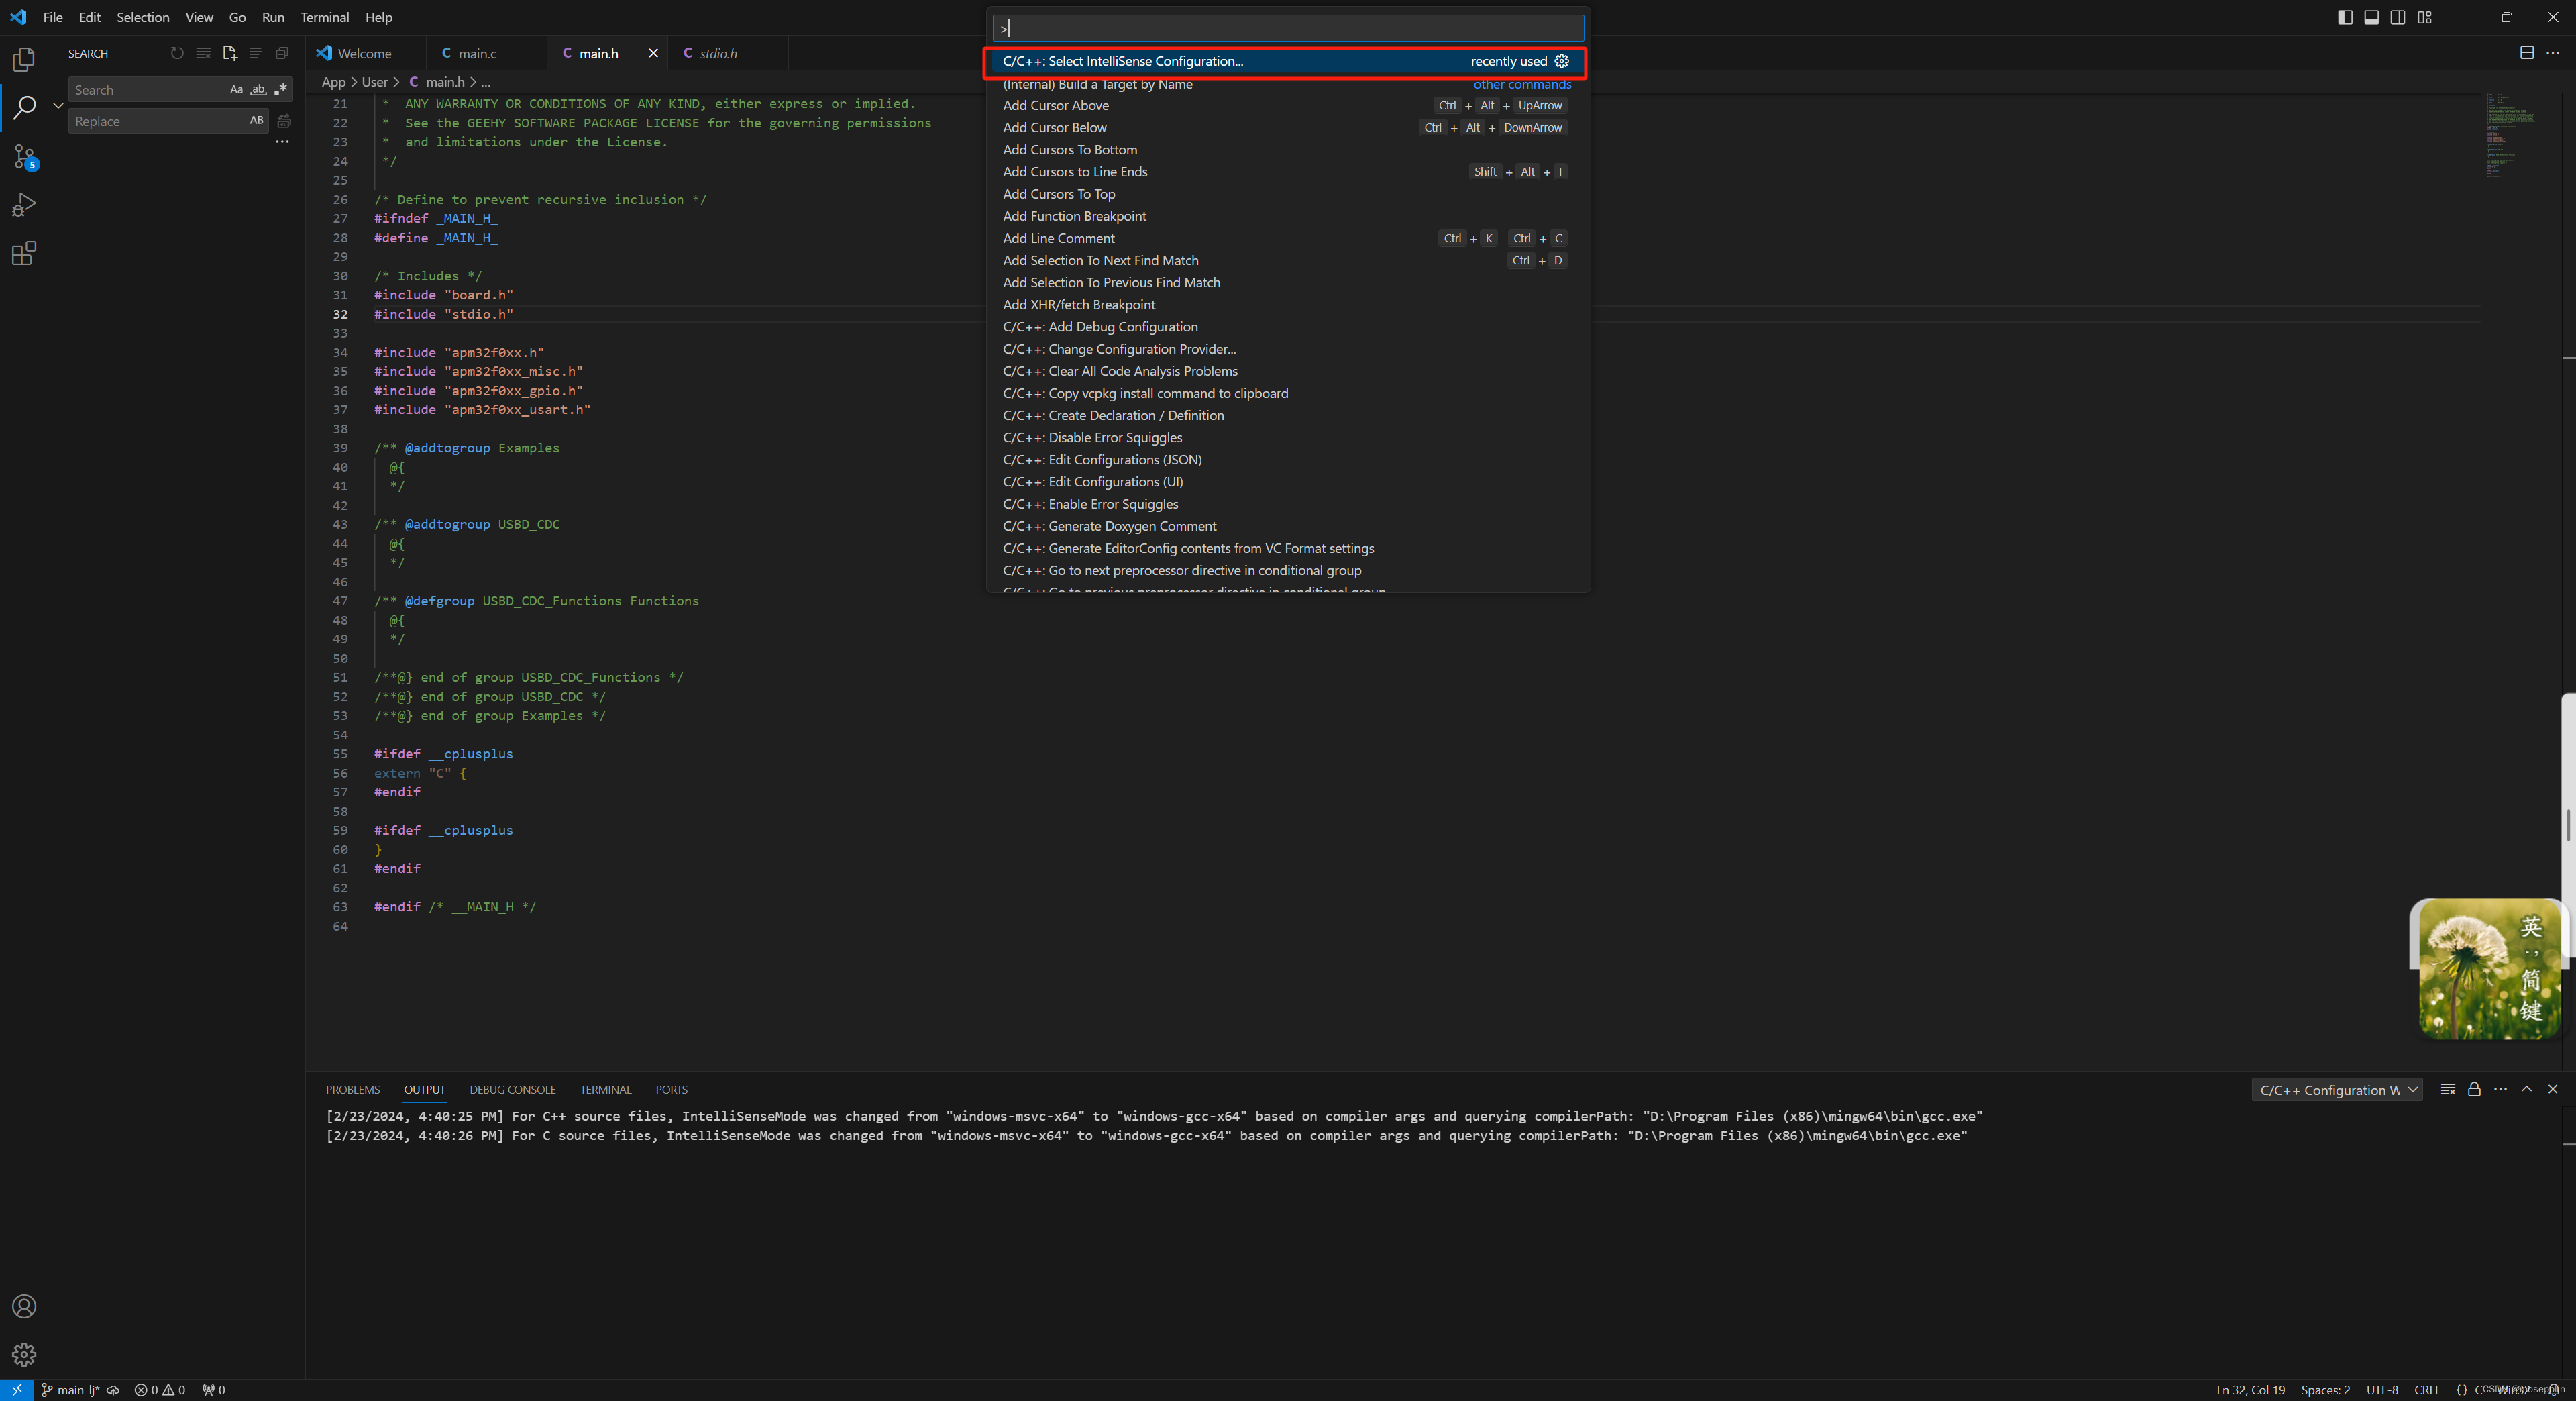Image resolution: width=2576 pixels, height=1401 pixels.
Task: Toggle Match Case in search box
Action: click(x=236, y=90)
